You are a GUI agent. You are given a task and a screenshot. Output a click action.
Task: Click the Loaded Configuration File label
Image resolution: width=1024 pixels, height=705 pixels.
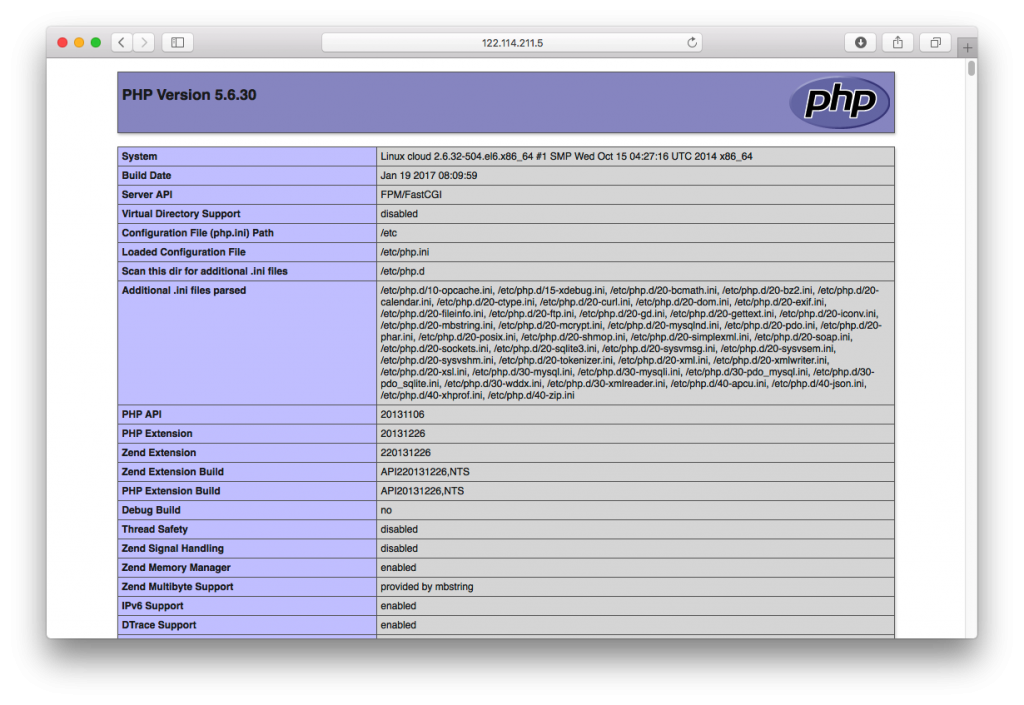[x=184, y=252]
